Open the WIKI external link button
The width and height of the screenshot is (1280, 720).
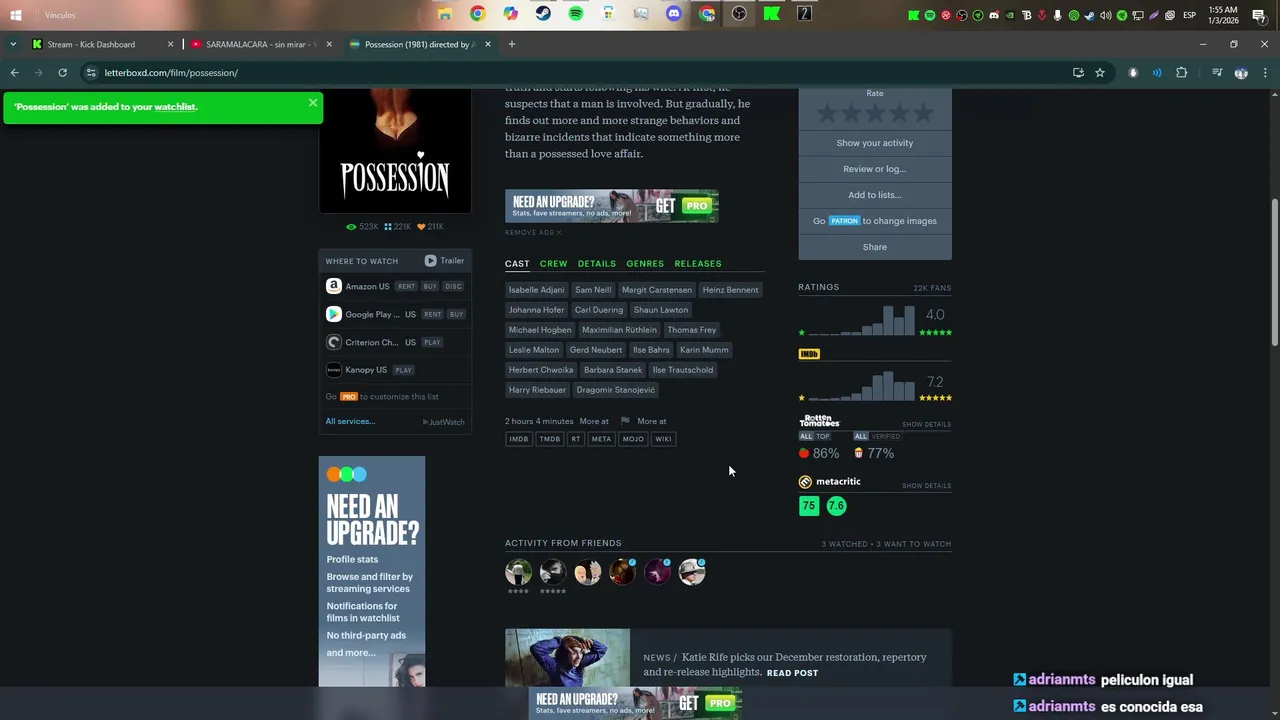coord(663,439)
